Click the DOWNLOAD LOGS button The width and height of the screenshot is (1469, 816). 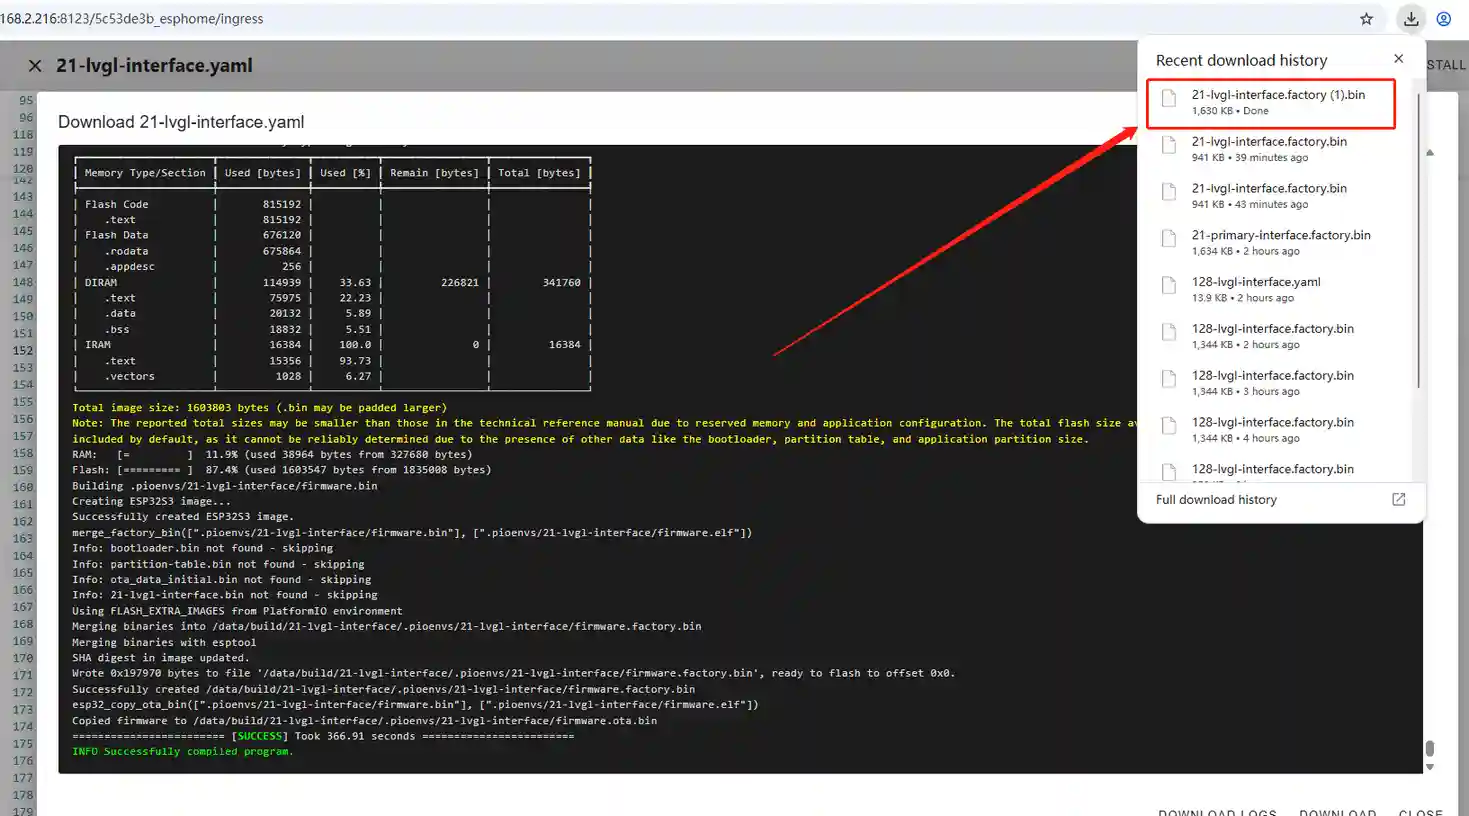point(1217,811)
